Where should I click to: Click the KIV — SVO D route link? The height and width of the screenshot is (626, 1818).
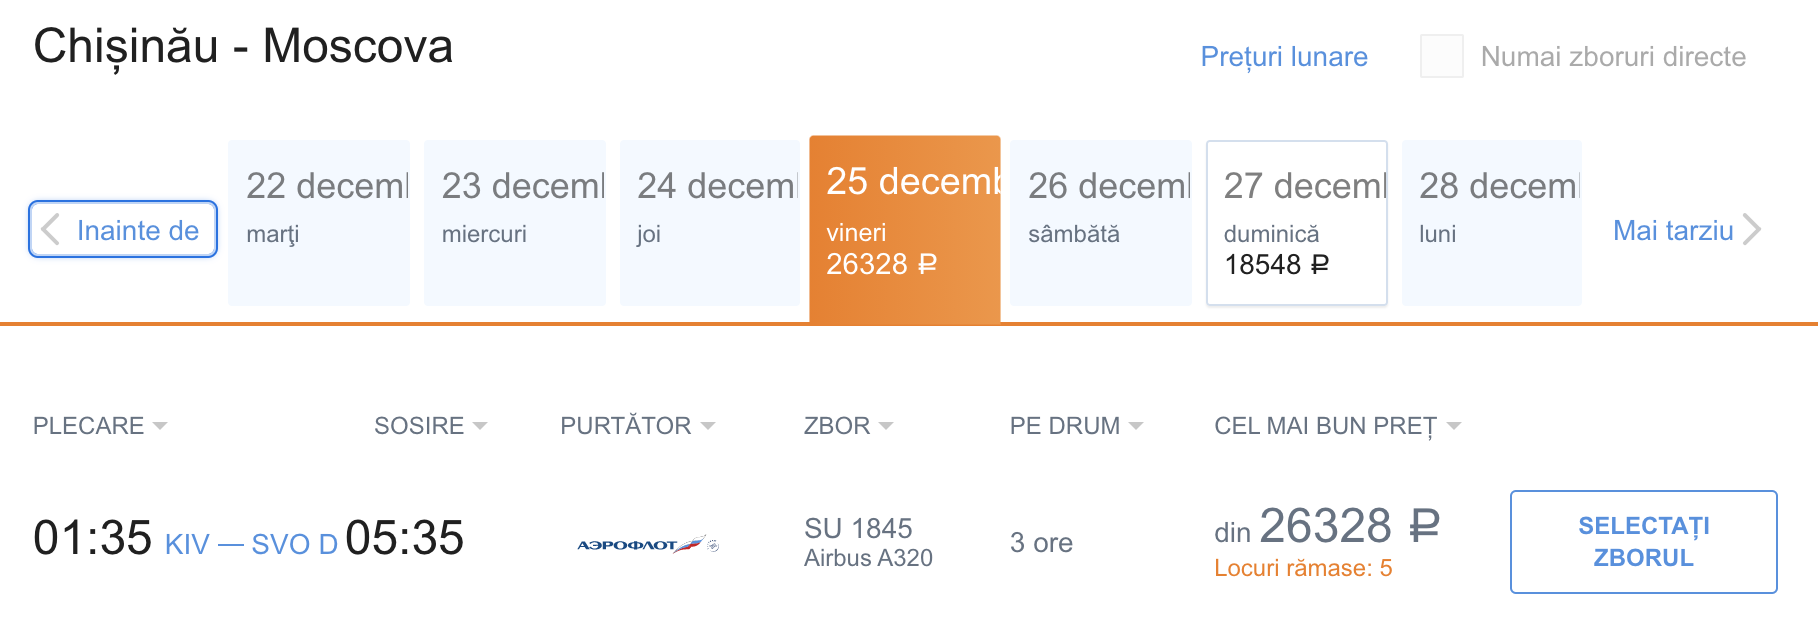point(251,544)
